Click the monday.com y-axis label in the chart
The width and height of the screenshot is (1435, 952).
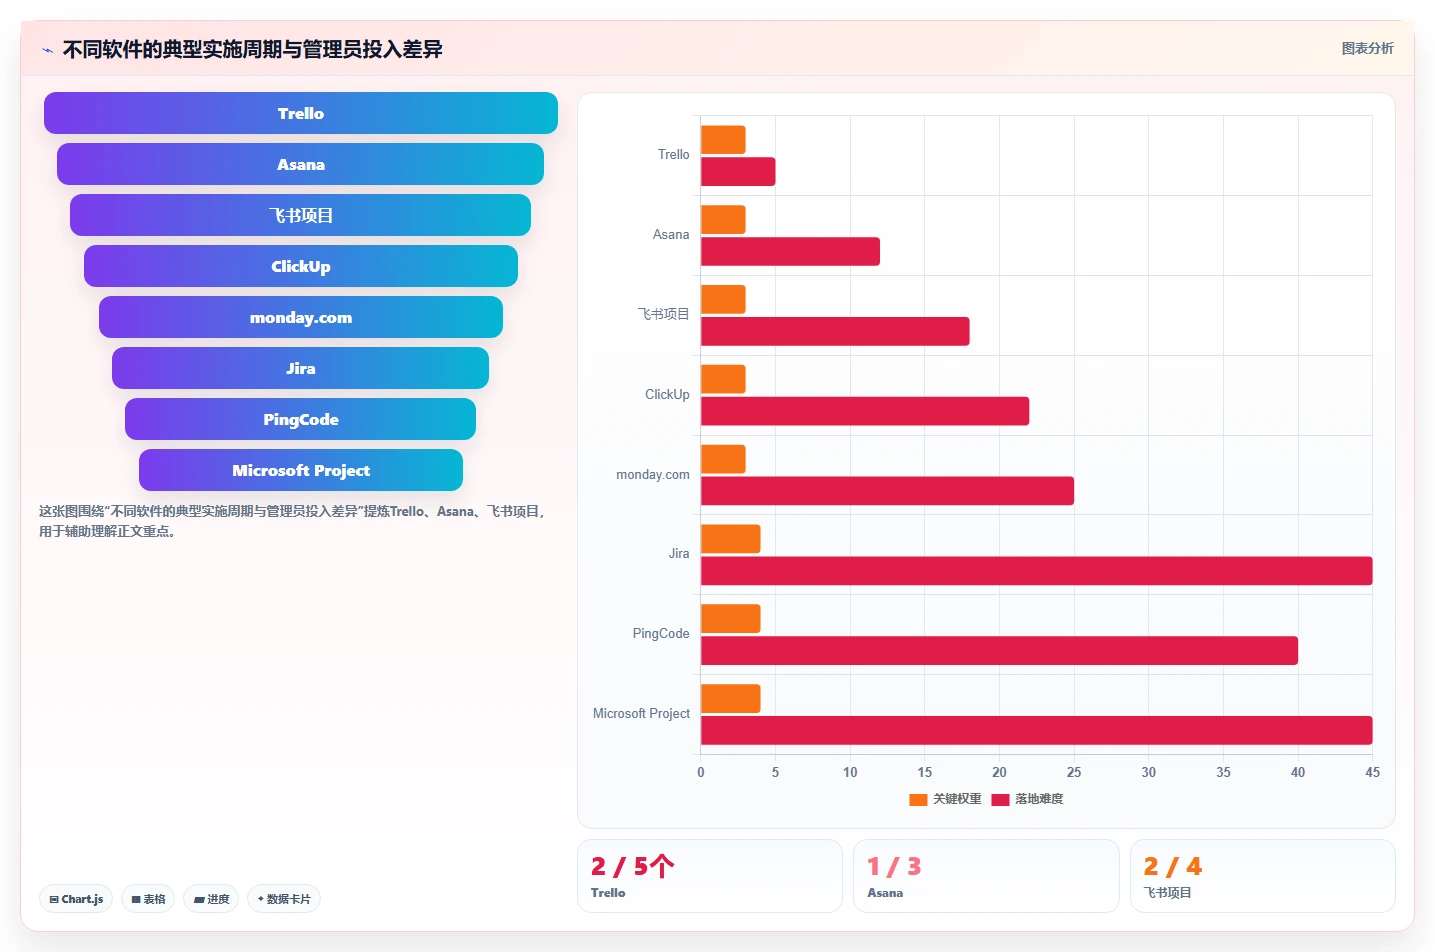(653, 475)
